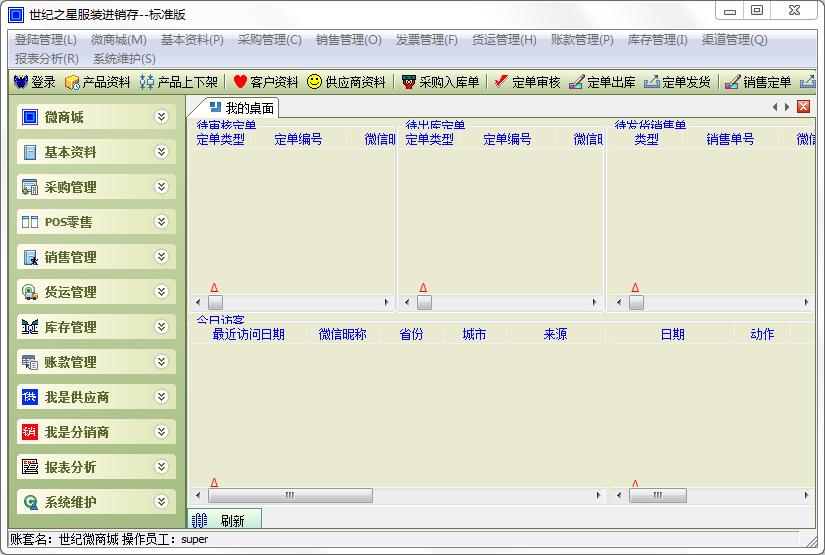Expand the 微商城 panel chevron
Image resolution: width=825 pixels, height=555 pixels.
point(162,116)
